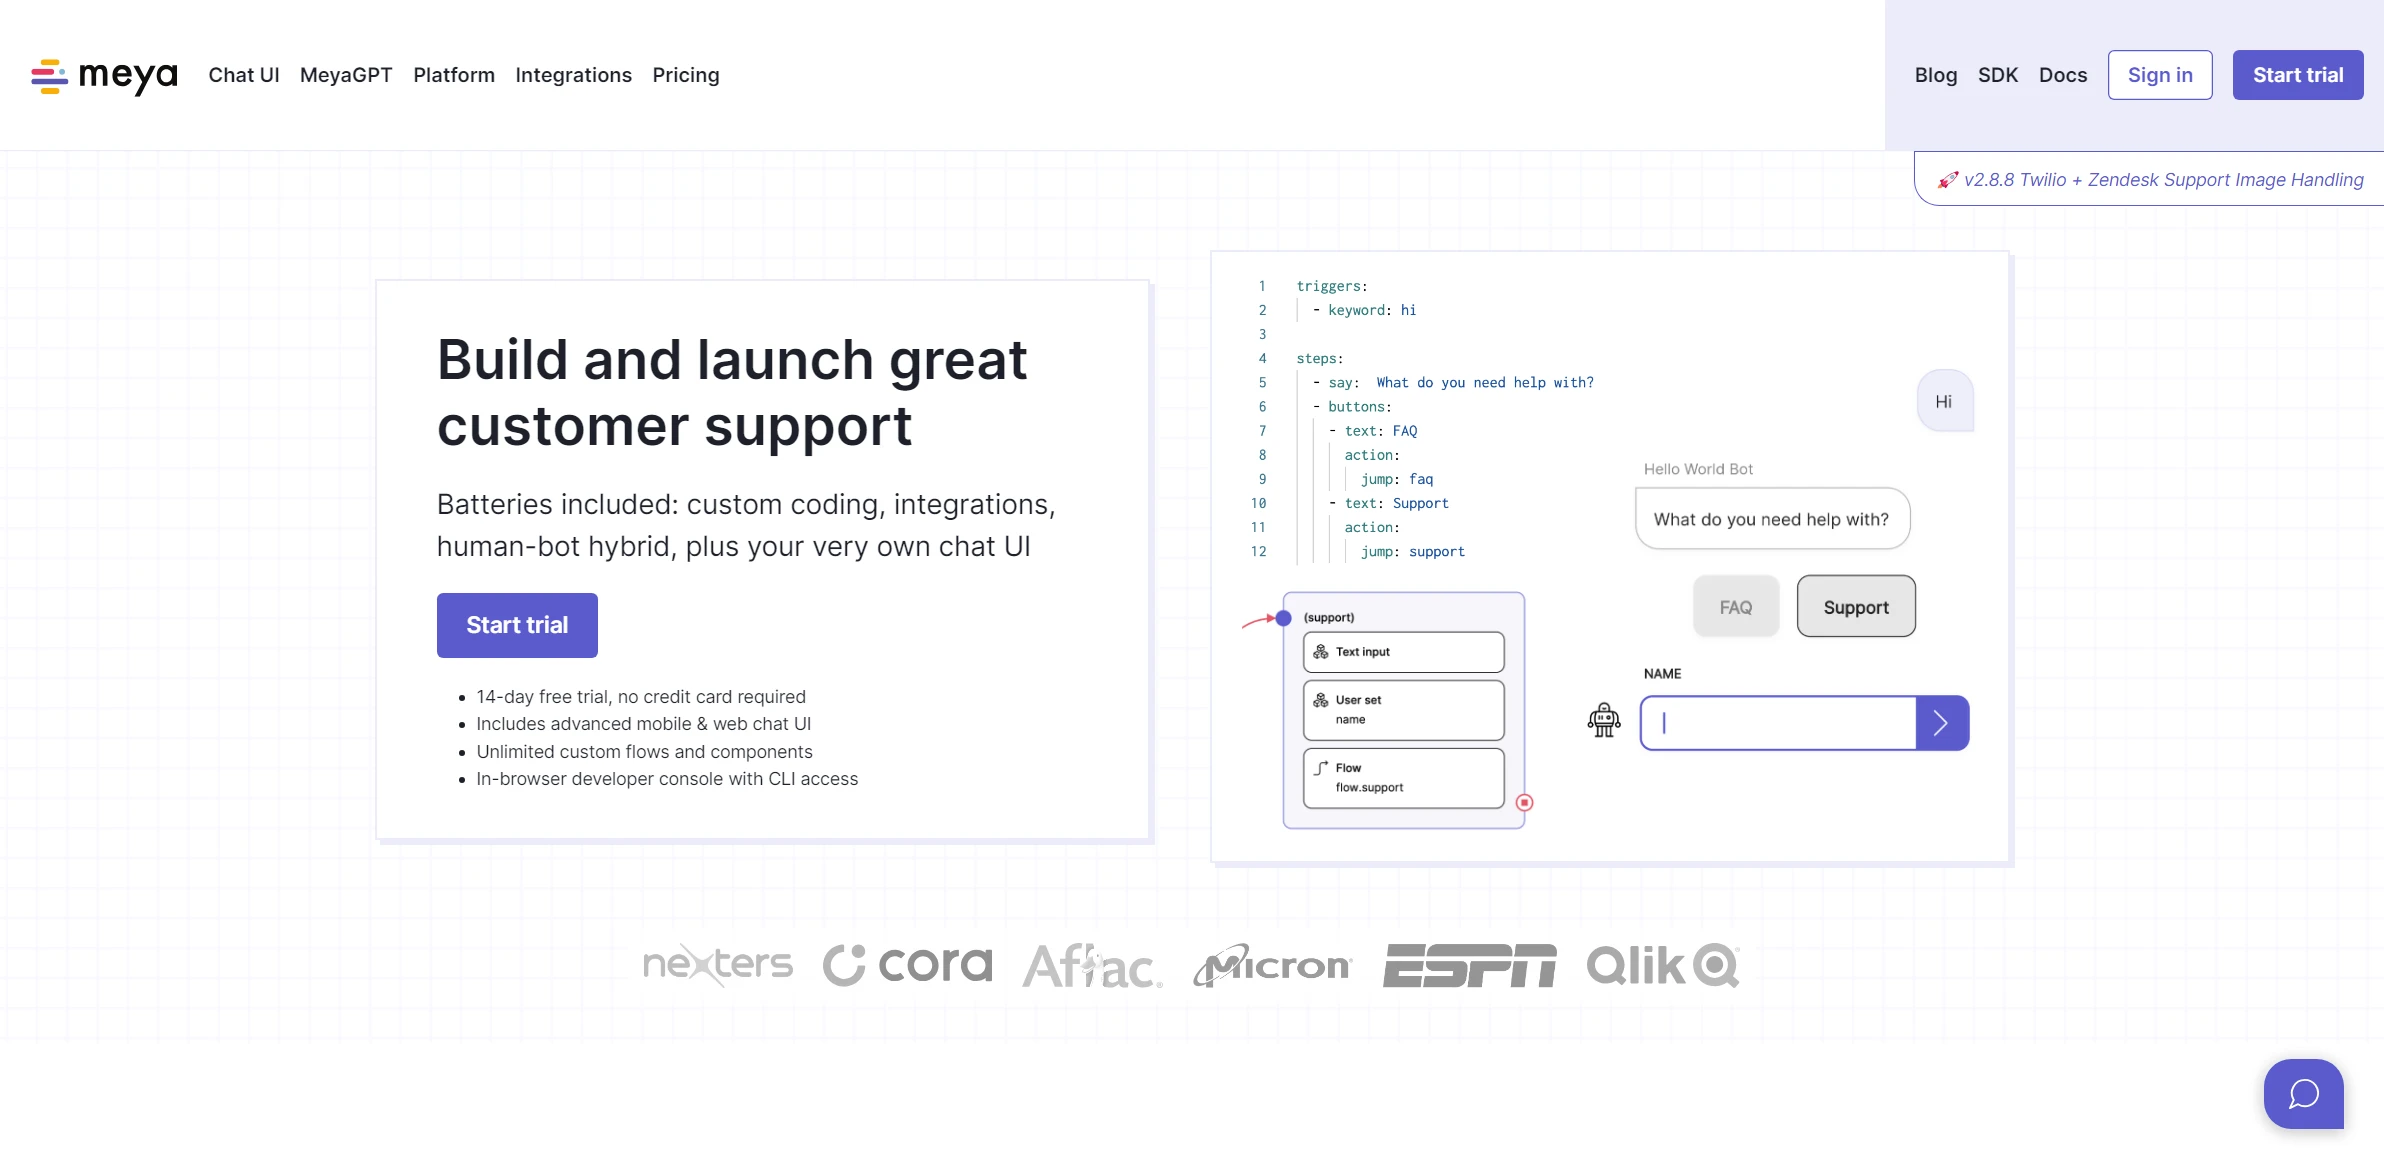Click the cora logo
Viewport: 2384px width, 1169px height.
[x=908, y=965]
